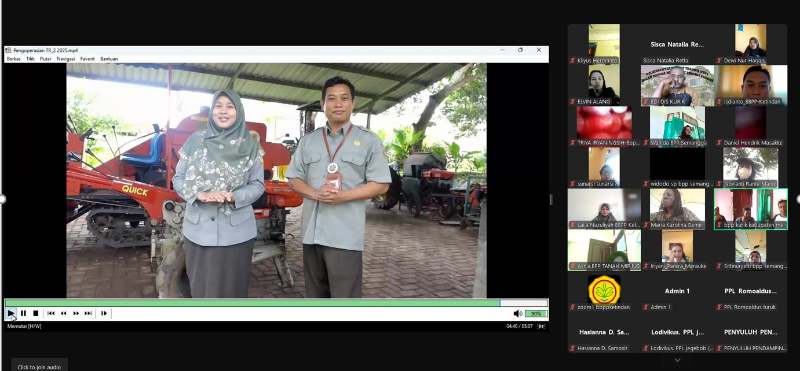Screen dimensions: 800x371
Task: Click the Play button in media player
Action: pos(11,313)
